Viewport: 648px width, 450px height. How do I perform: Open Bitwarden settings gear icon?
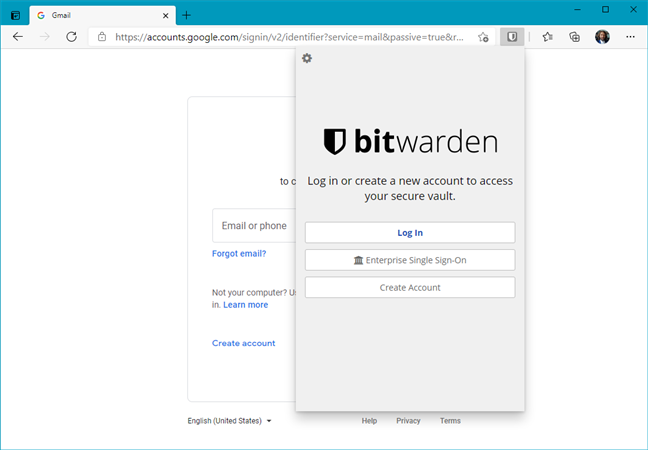307,58
